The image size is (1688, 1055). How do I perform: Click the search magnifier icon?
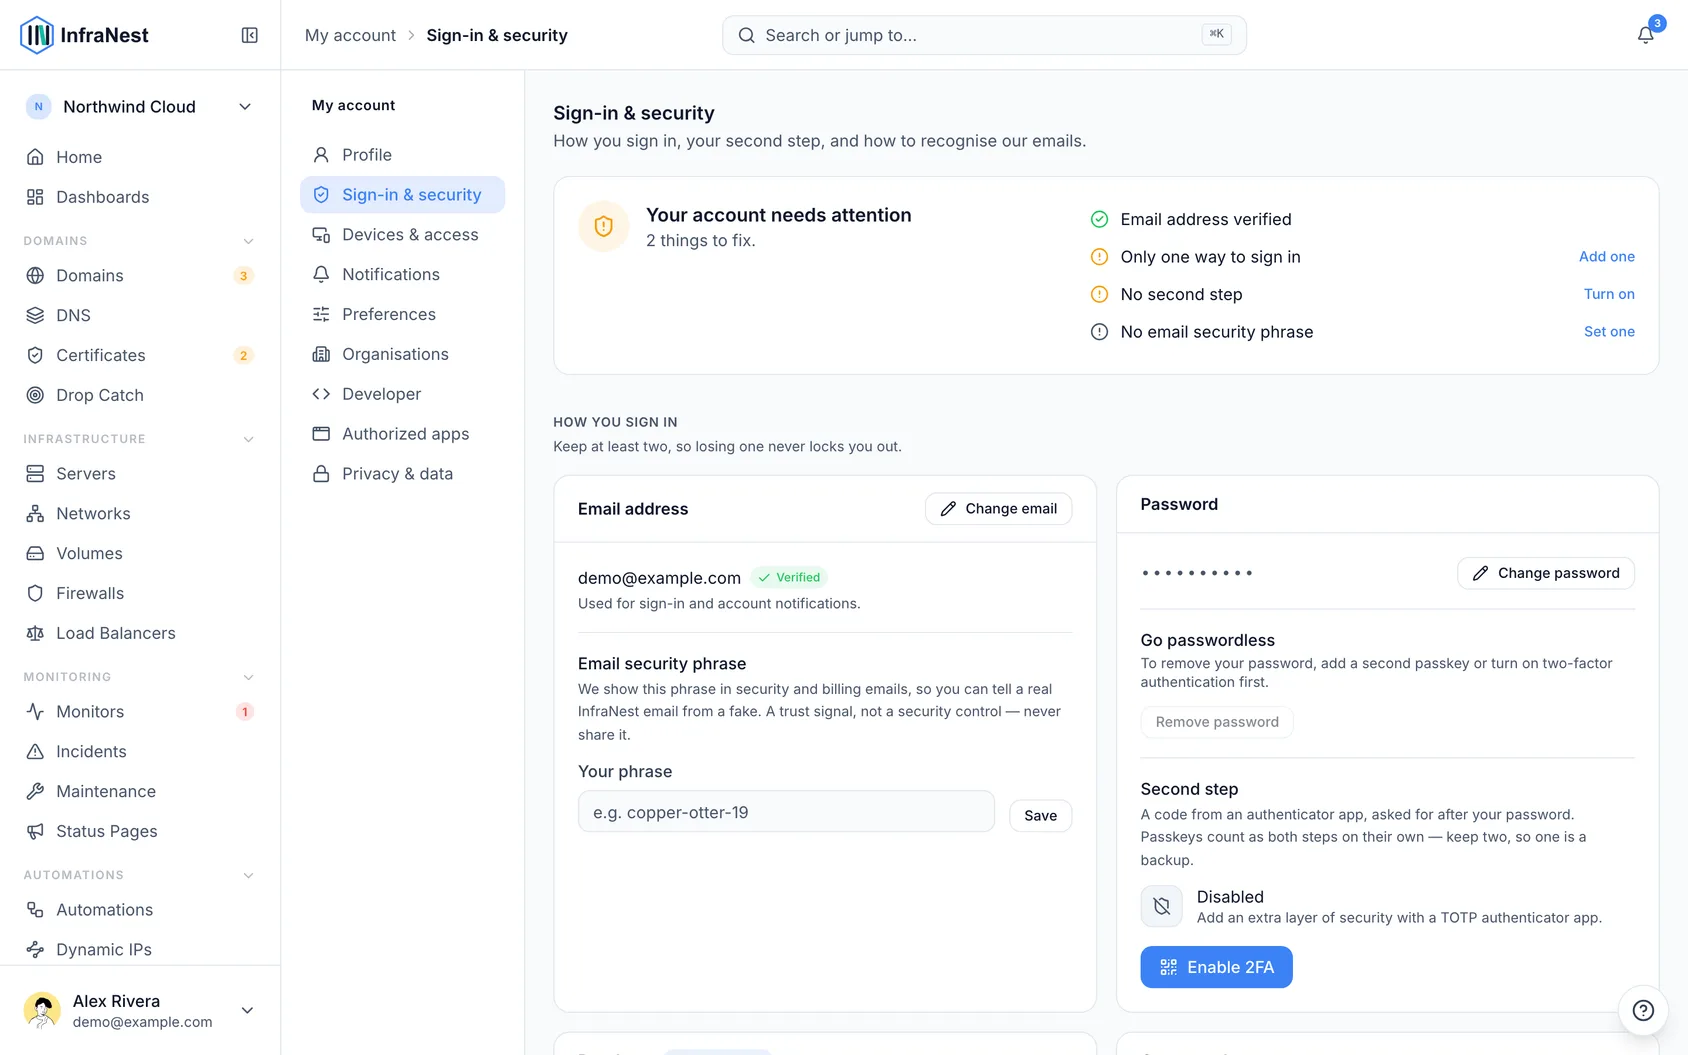[746, 35]
